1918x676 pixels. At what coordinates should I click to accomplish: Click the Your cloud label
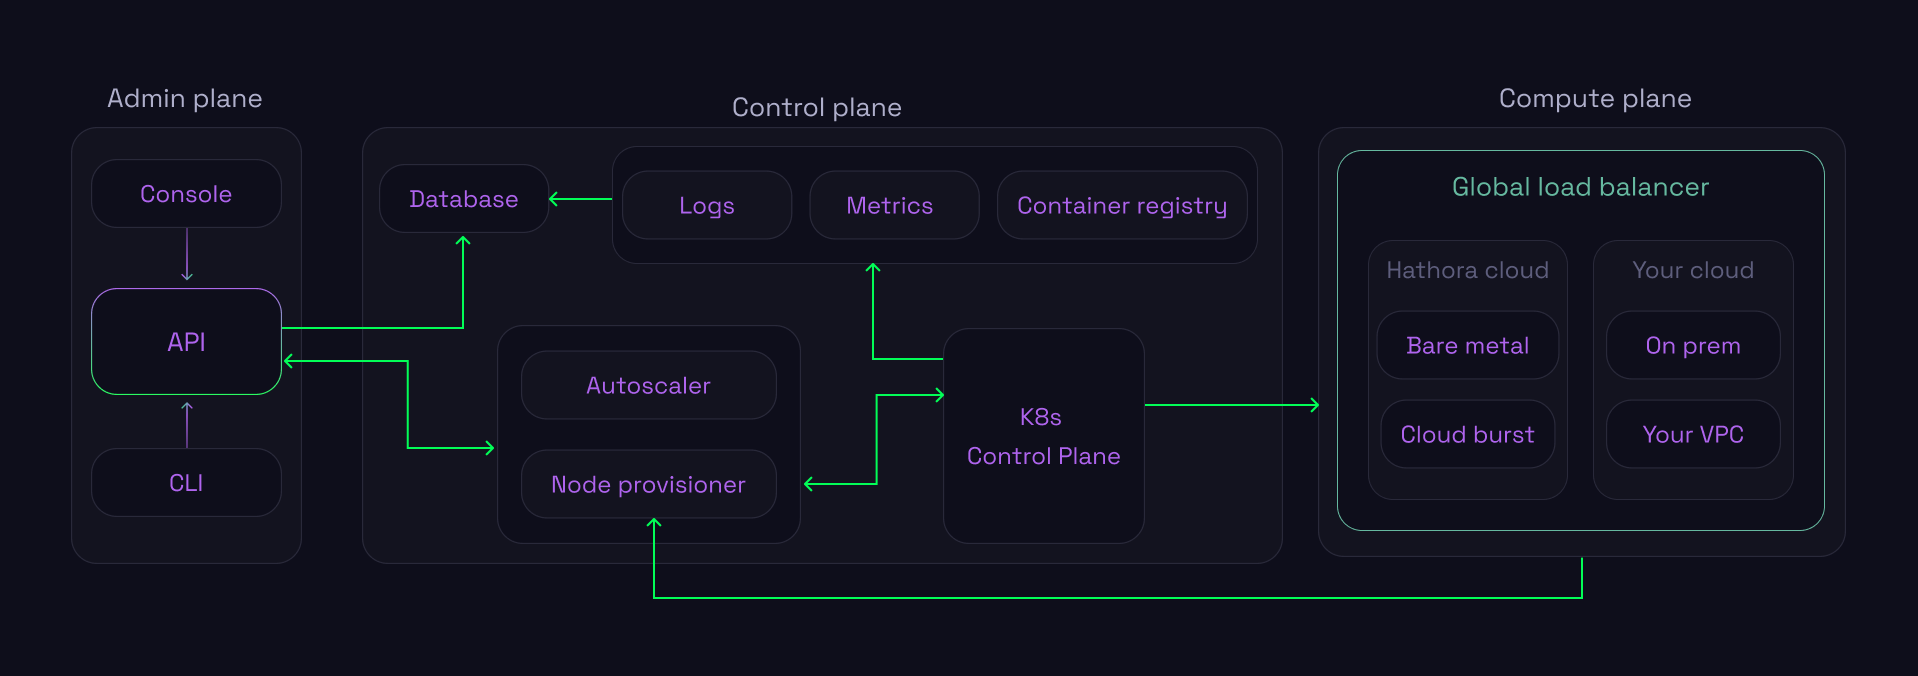[1692, 270]
